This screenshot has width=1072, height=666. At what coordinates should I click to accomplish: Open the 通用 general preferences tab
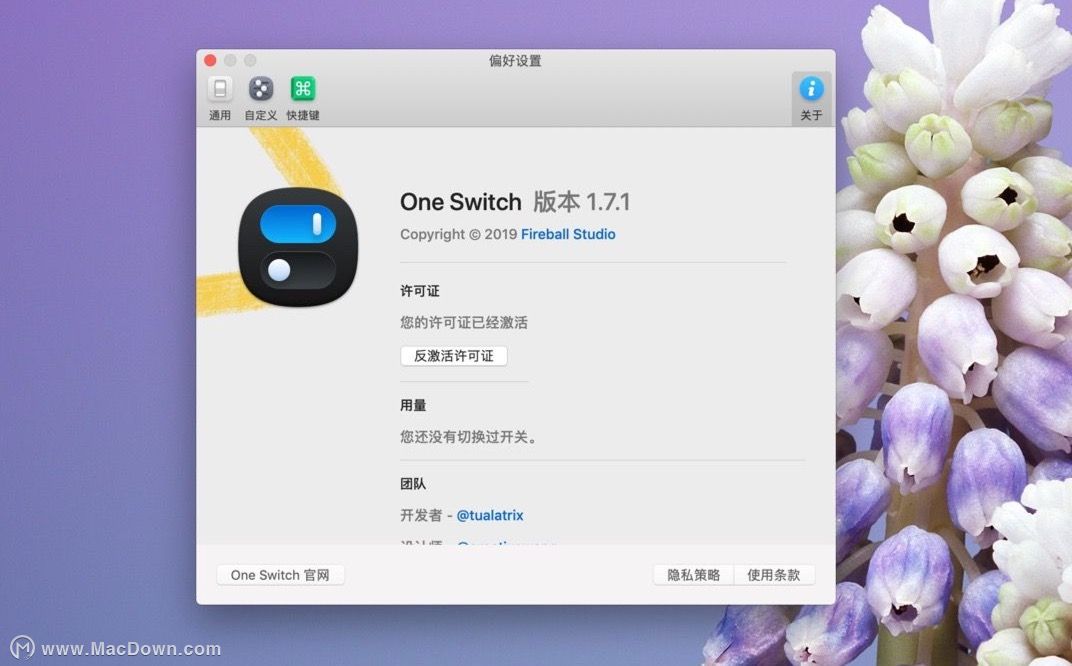(x=219, y=99)
